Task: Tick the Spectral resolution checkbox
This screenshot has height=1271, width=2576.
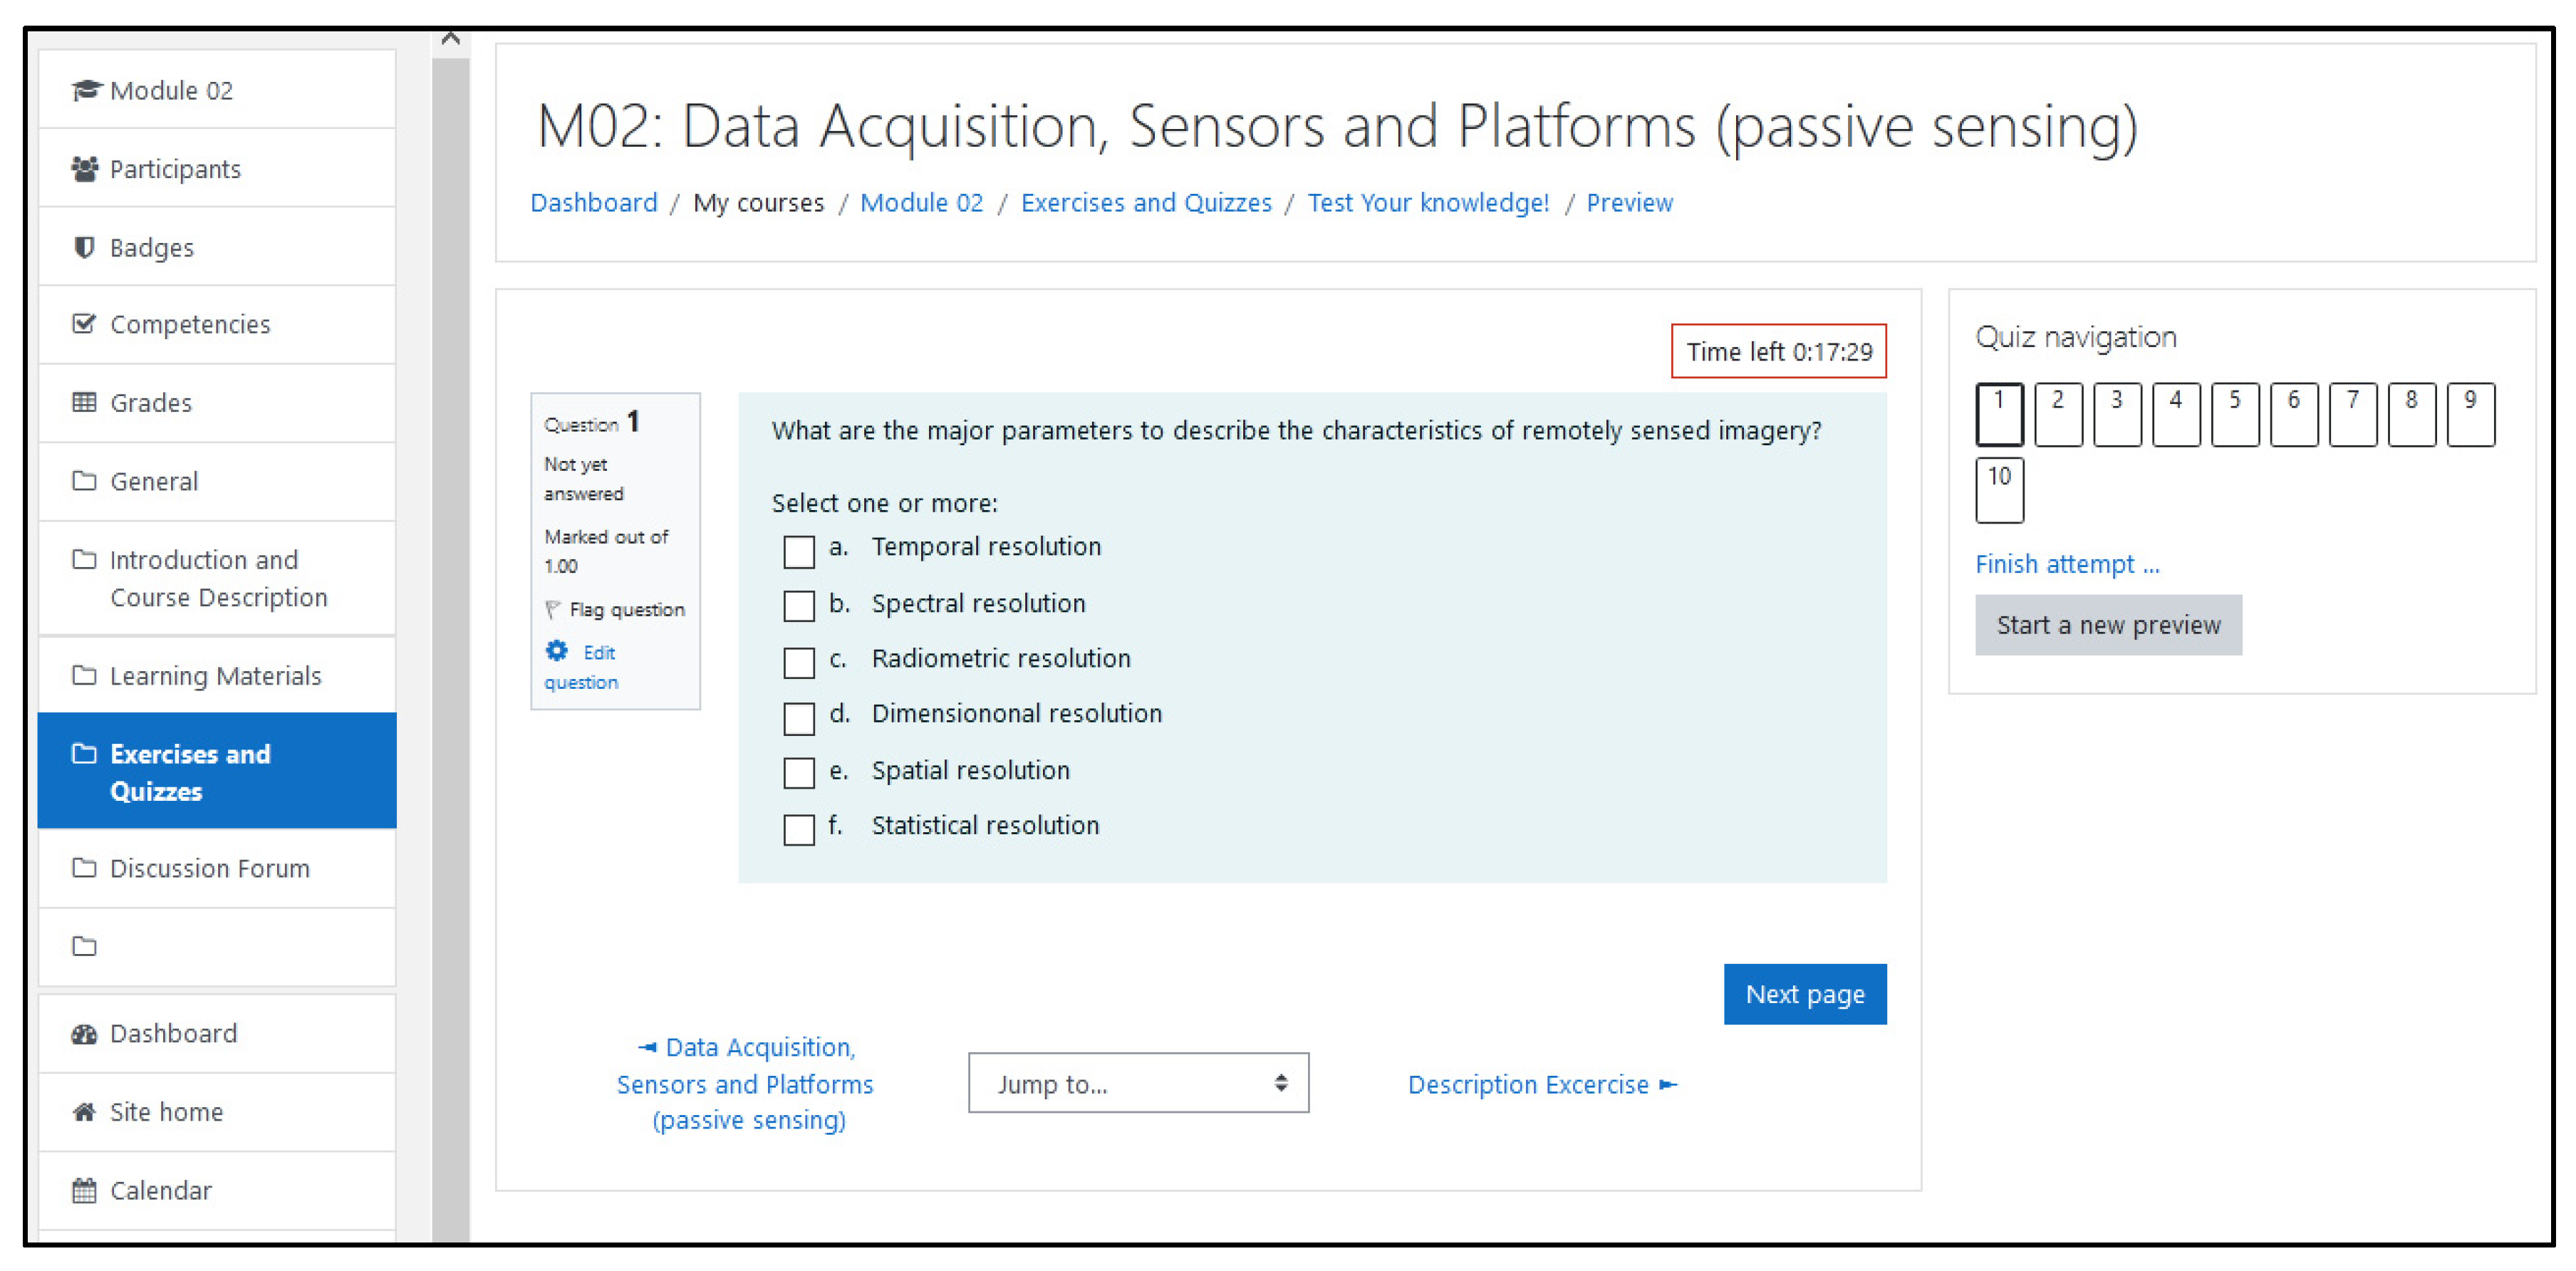Action: [799, 606]
